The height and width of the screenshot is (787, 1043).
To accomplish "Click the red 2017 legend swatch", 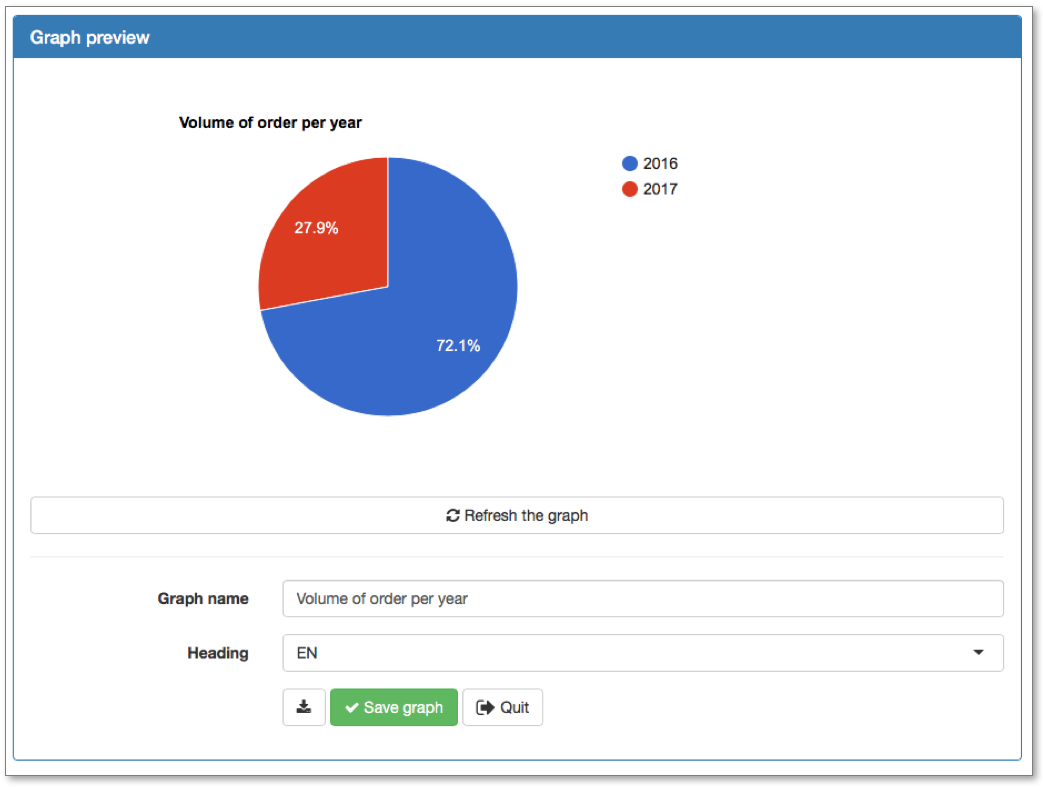I will (x=630, y=189).
